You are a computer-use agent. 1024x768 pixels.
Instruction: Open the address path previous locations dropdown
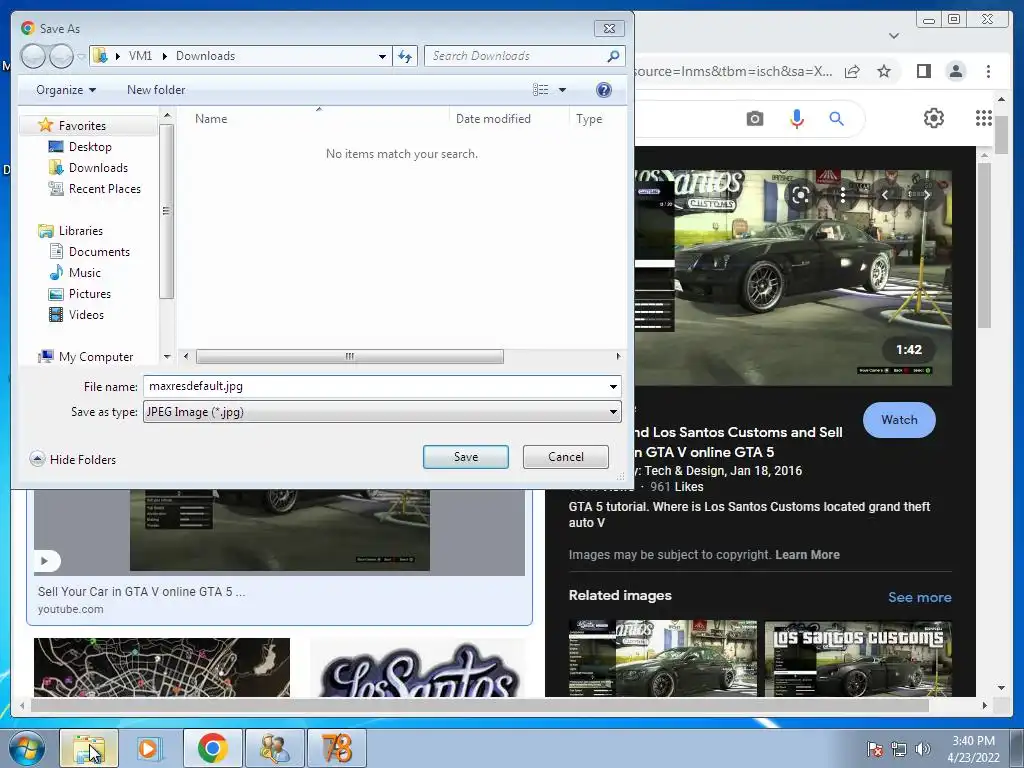pyautogui.click(x=382, y=56)
